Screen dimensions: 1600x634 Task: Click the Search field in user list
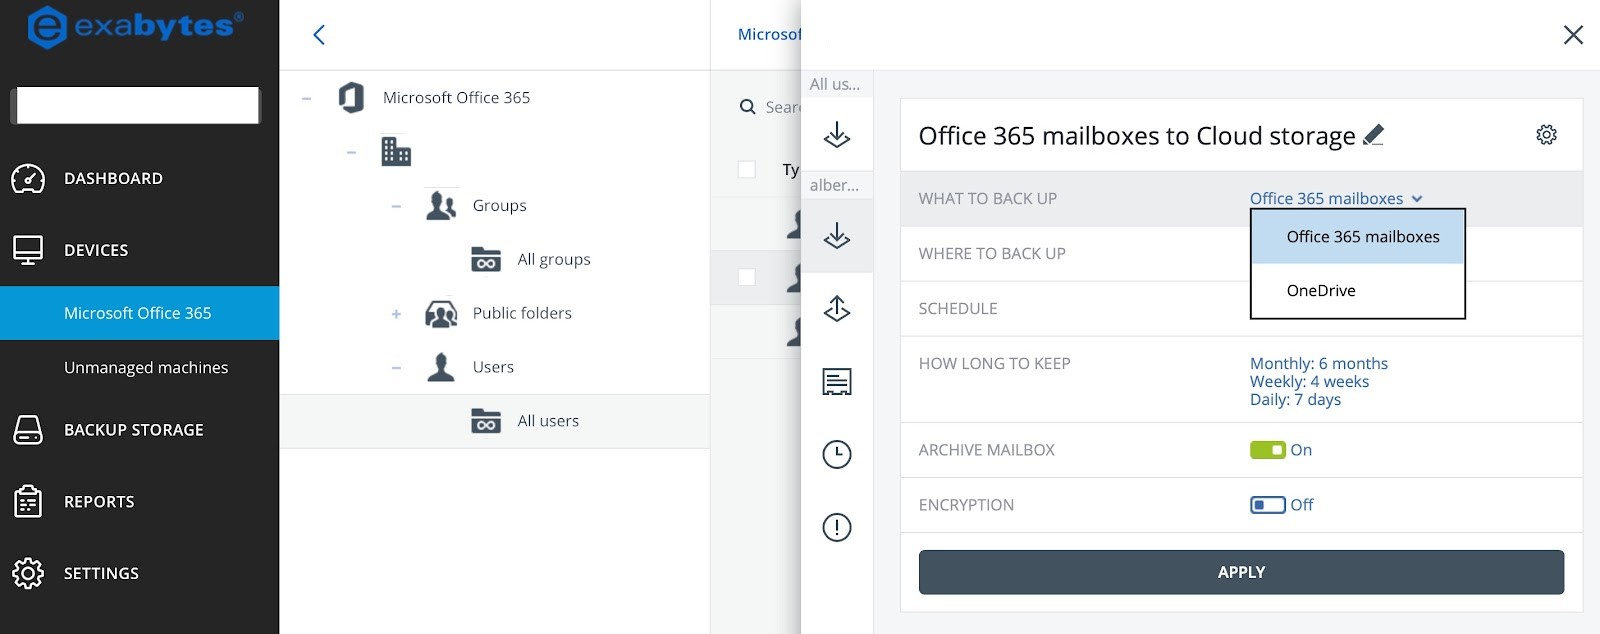(782, 107)
